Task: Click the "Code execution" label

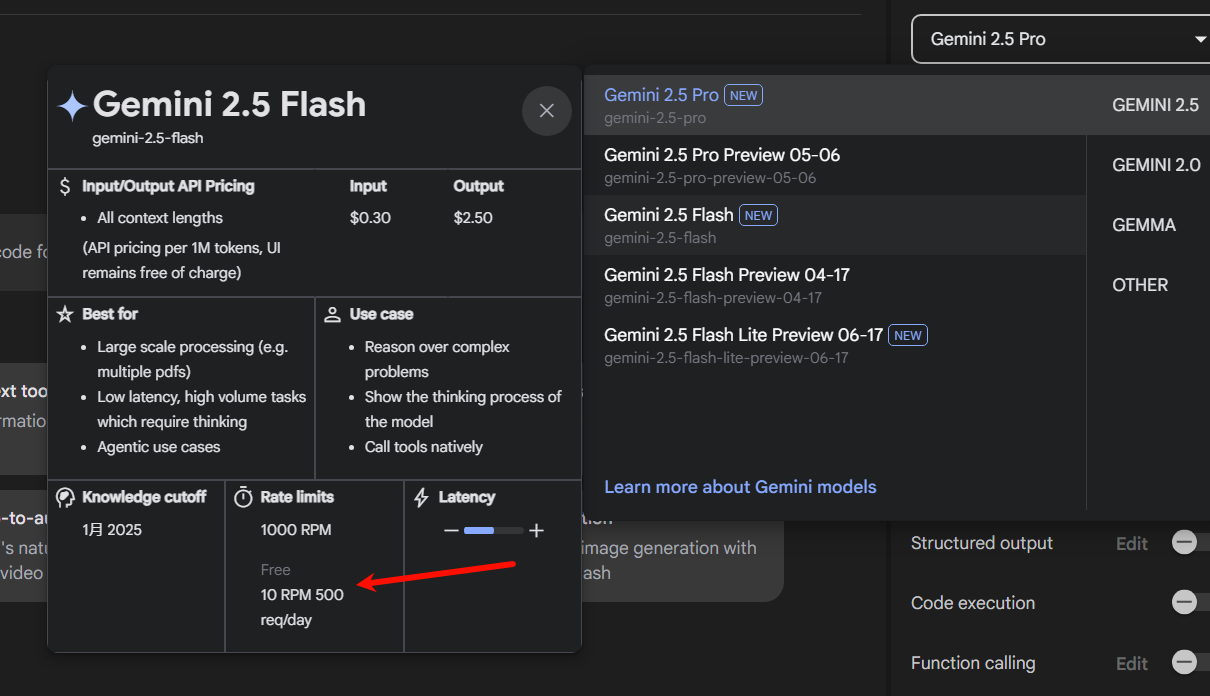Action: pos(973,603)
